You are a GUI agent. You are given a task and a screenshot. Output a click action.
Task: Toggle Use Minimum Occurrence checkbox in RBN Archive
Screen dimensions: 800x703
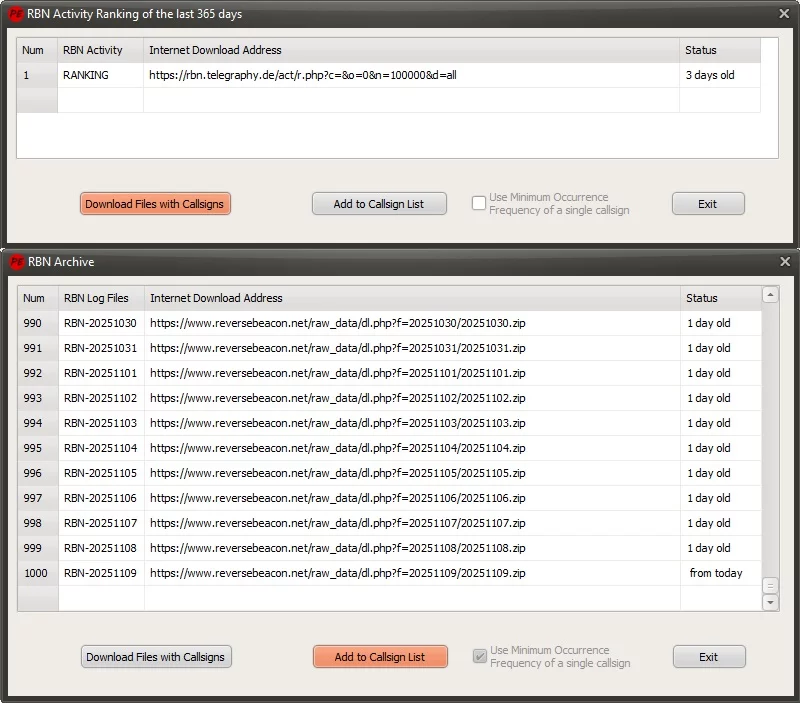480,656
